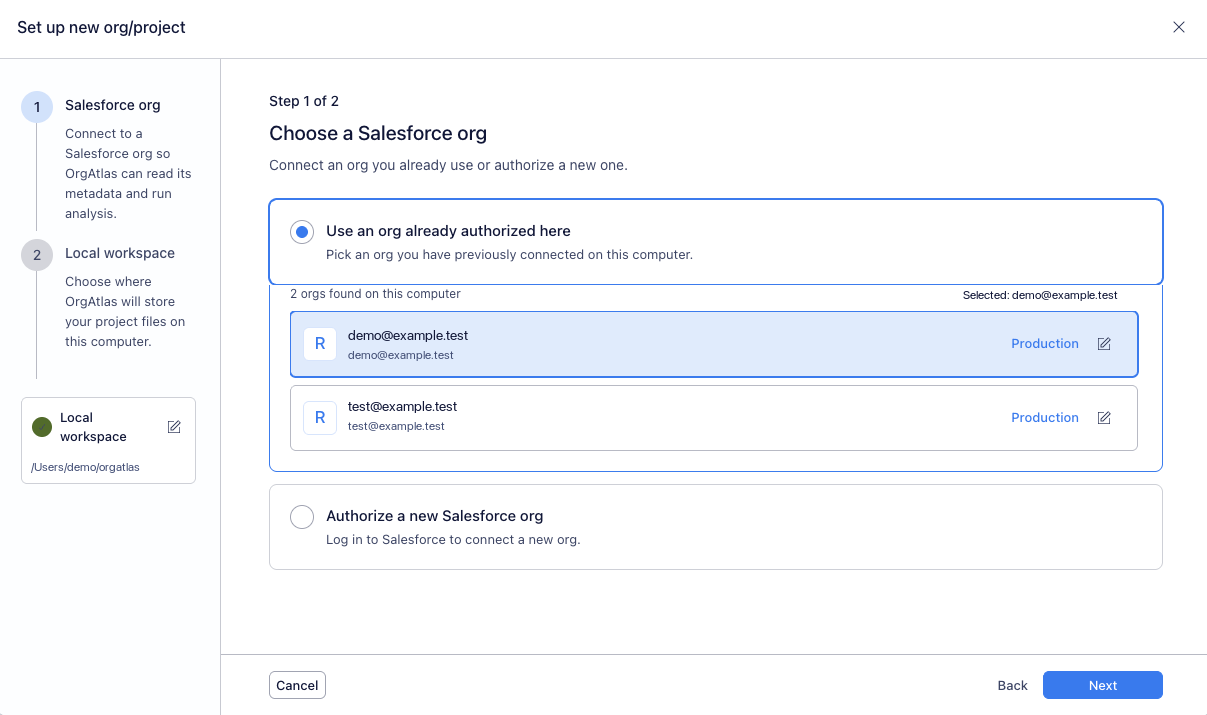Go to step 1 Salesforce org
The image size is (1207, 715).
tap(37, 106)
